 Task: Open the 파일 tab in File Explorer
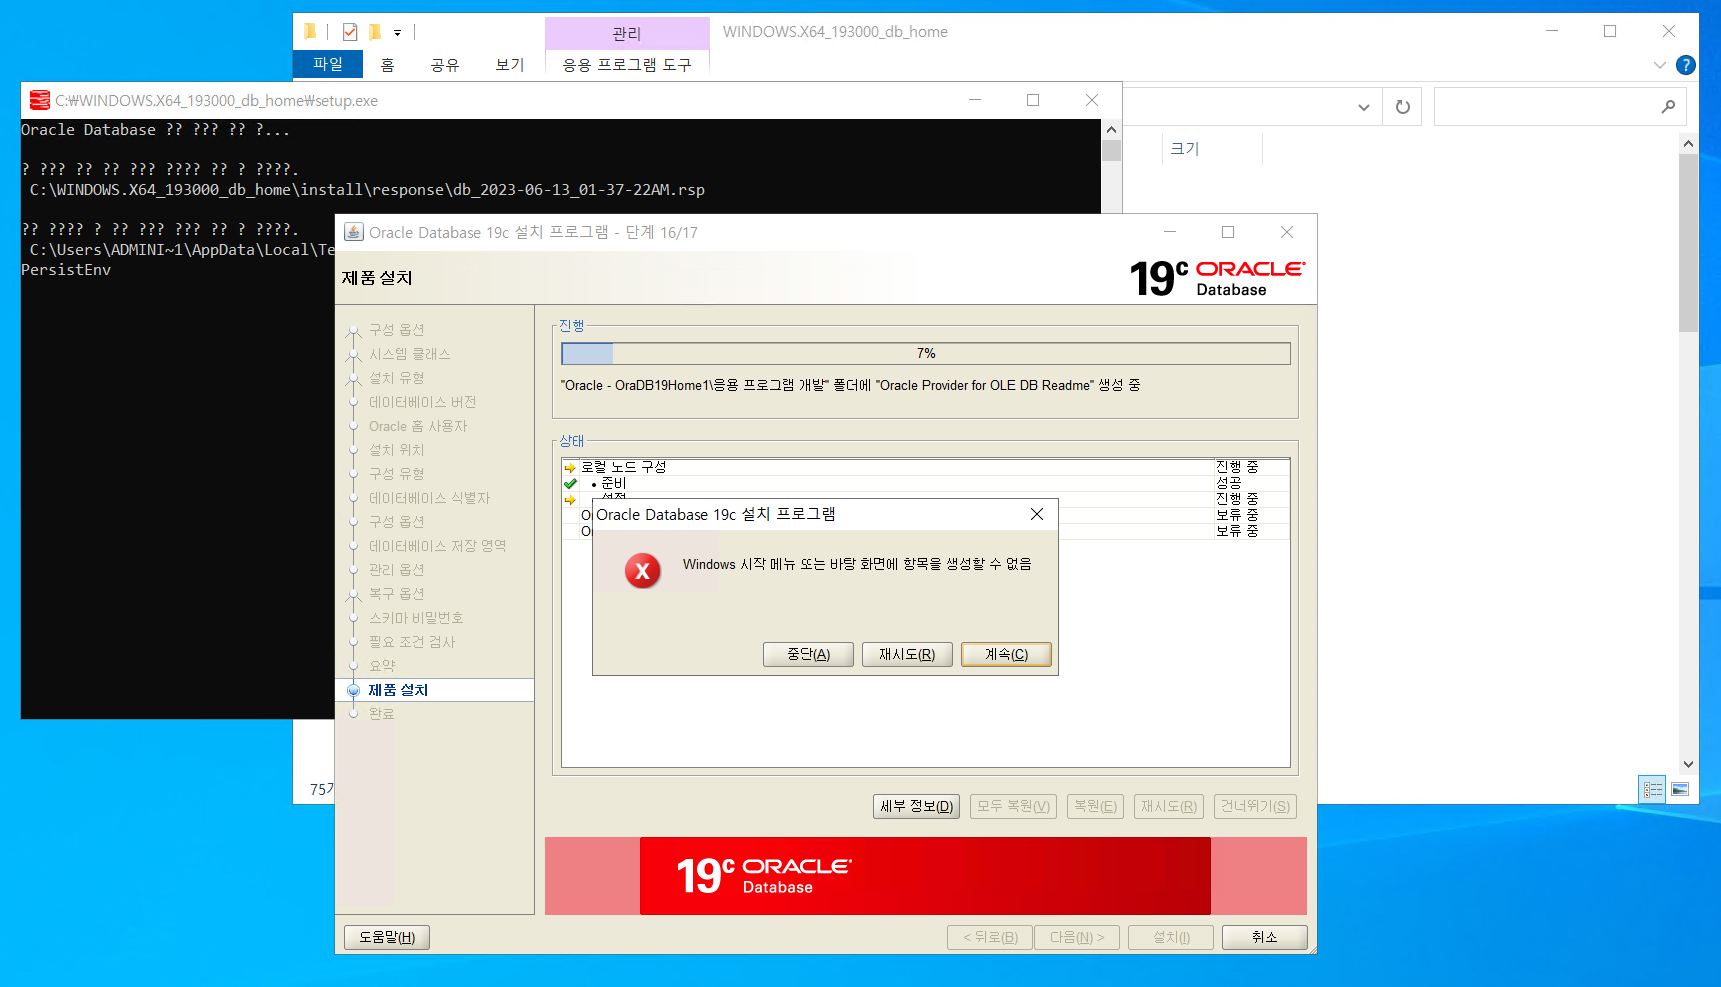(x=328, y=64)
